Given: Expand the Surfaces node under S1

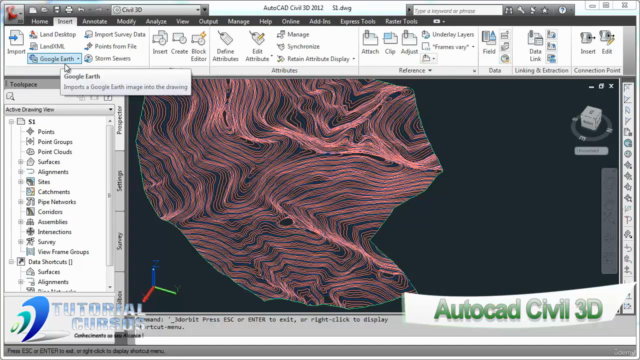Looking at the screenshot, I should (21, 162).
